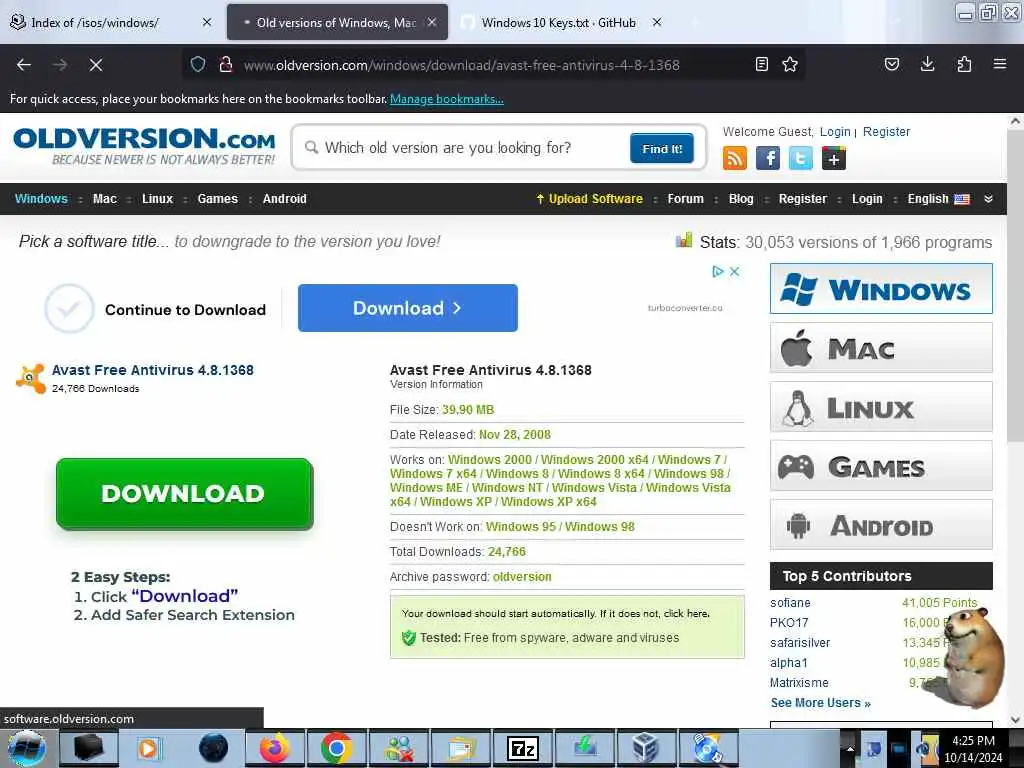Open the Linux navigation menu item

157,199
